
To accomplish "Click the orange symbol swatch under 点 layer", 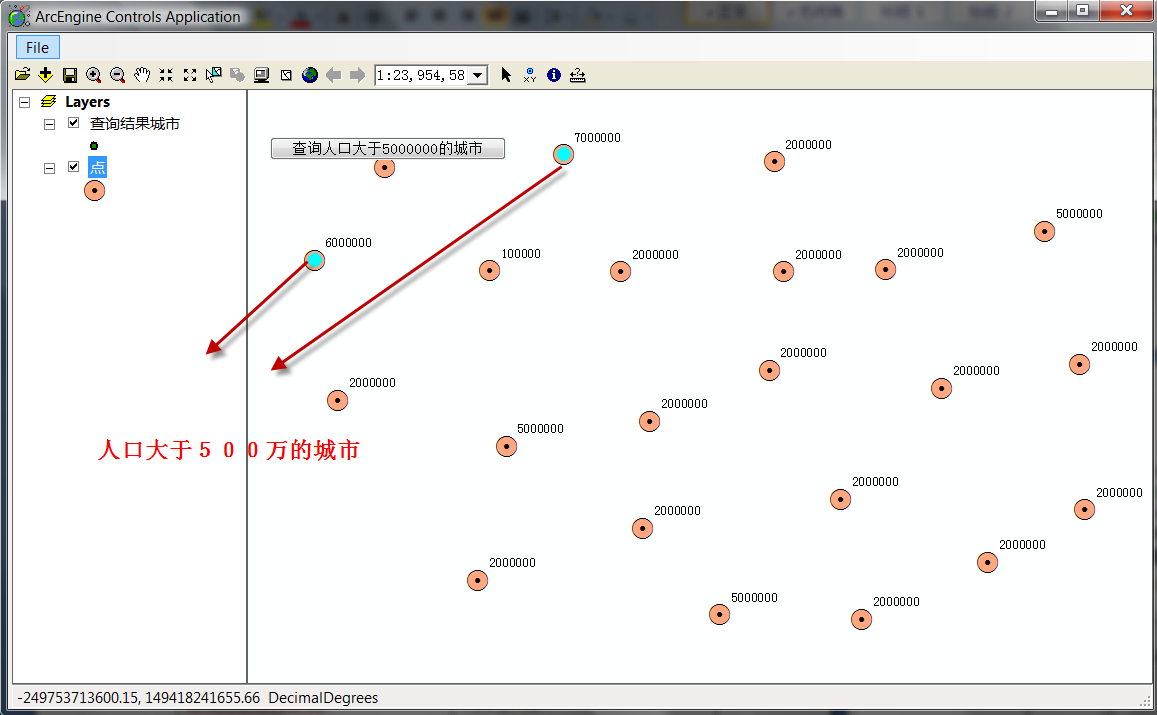I will 94,190.
